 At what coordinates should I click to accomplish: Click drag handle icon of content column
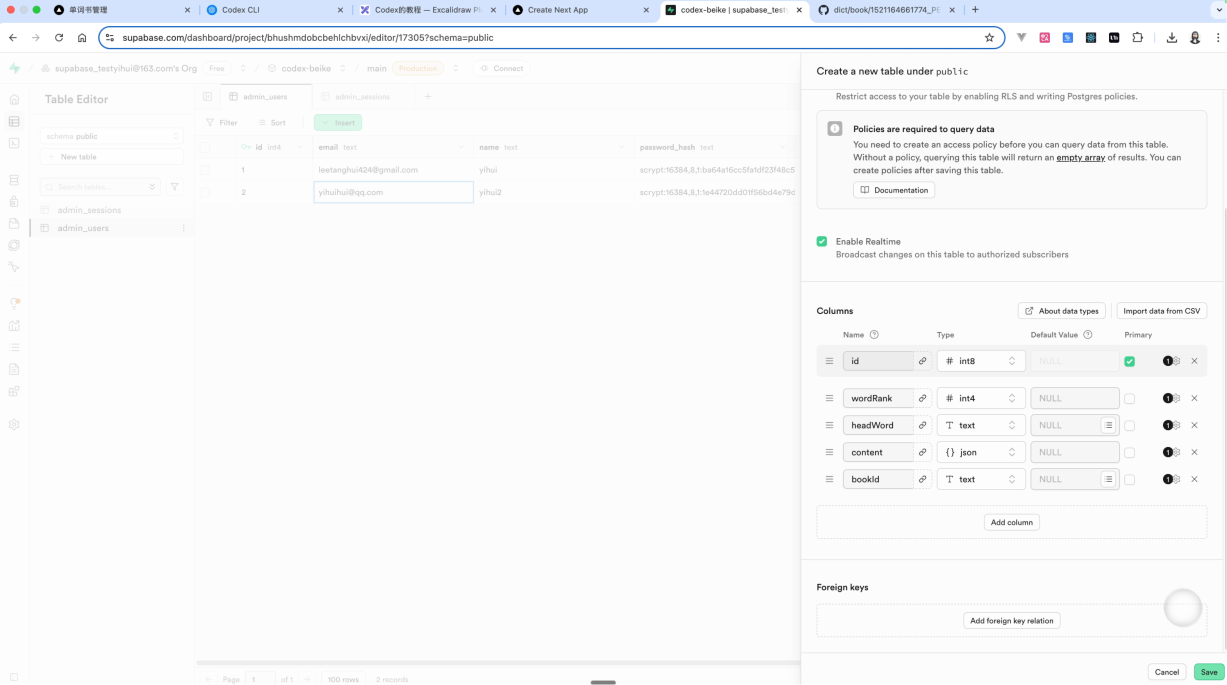[x=829, y=452]
